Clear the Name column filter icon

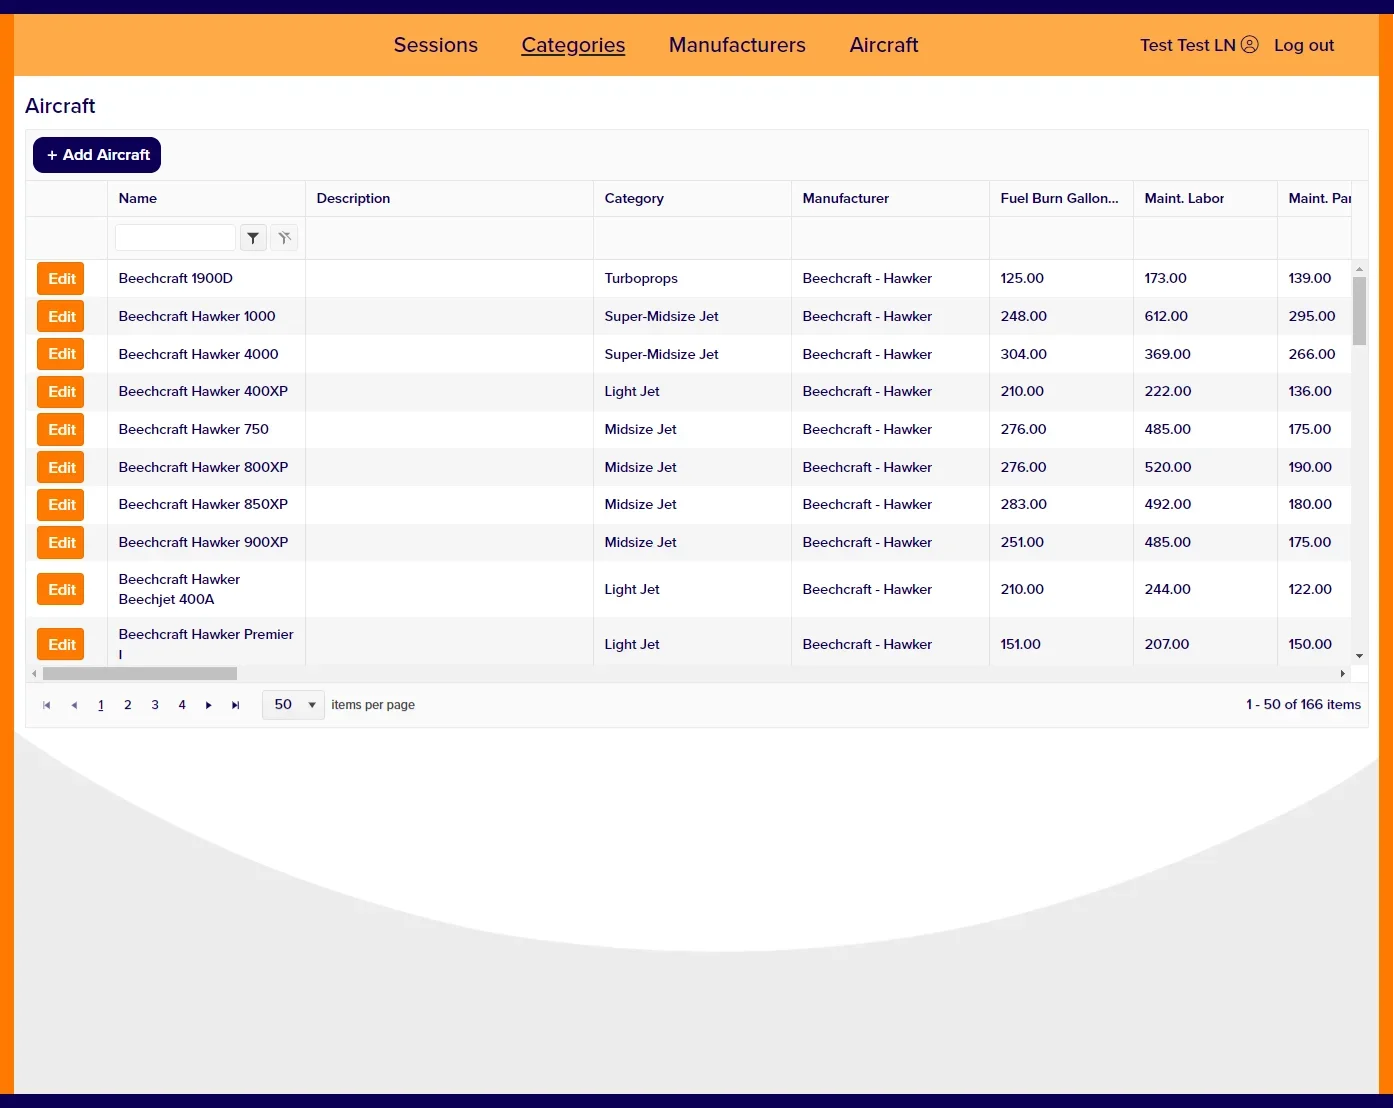(x=285, y=238)
